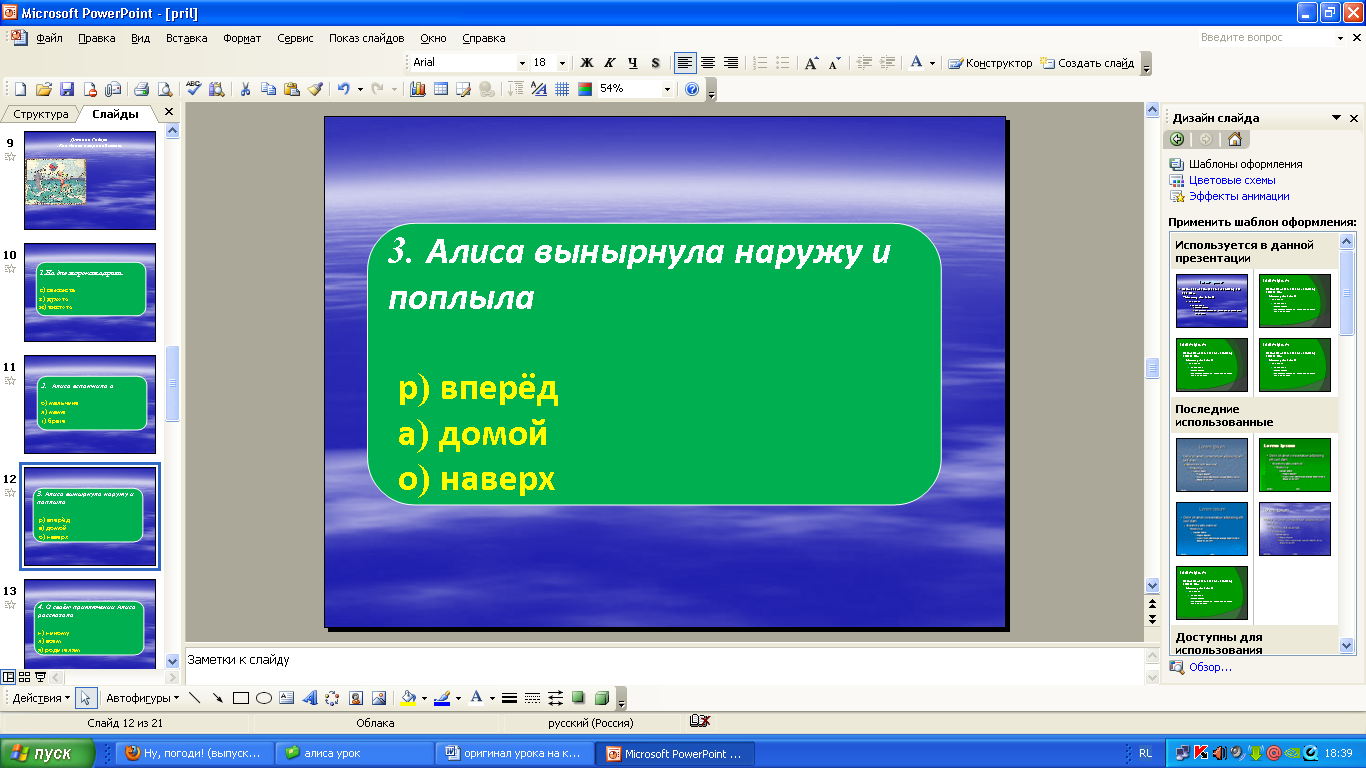This screenshot has width=1366, height=768.
Task: Open font color dropdown in formatting toolbar
Action: coord(932,62)
